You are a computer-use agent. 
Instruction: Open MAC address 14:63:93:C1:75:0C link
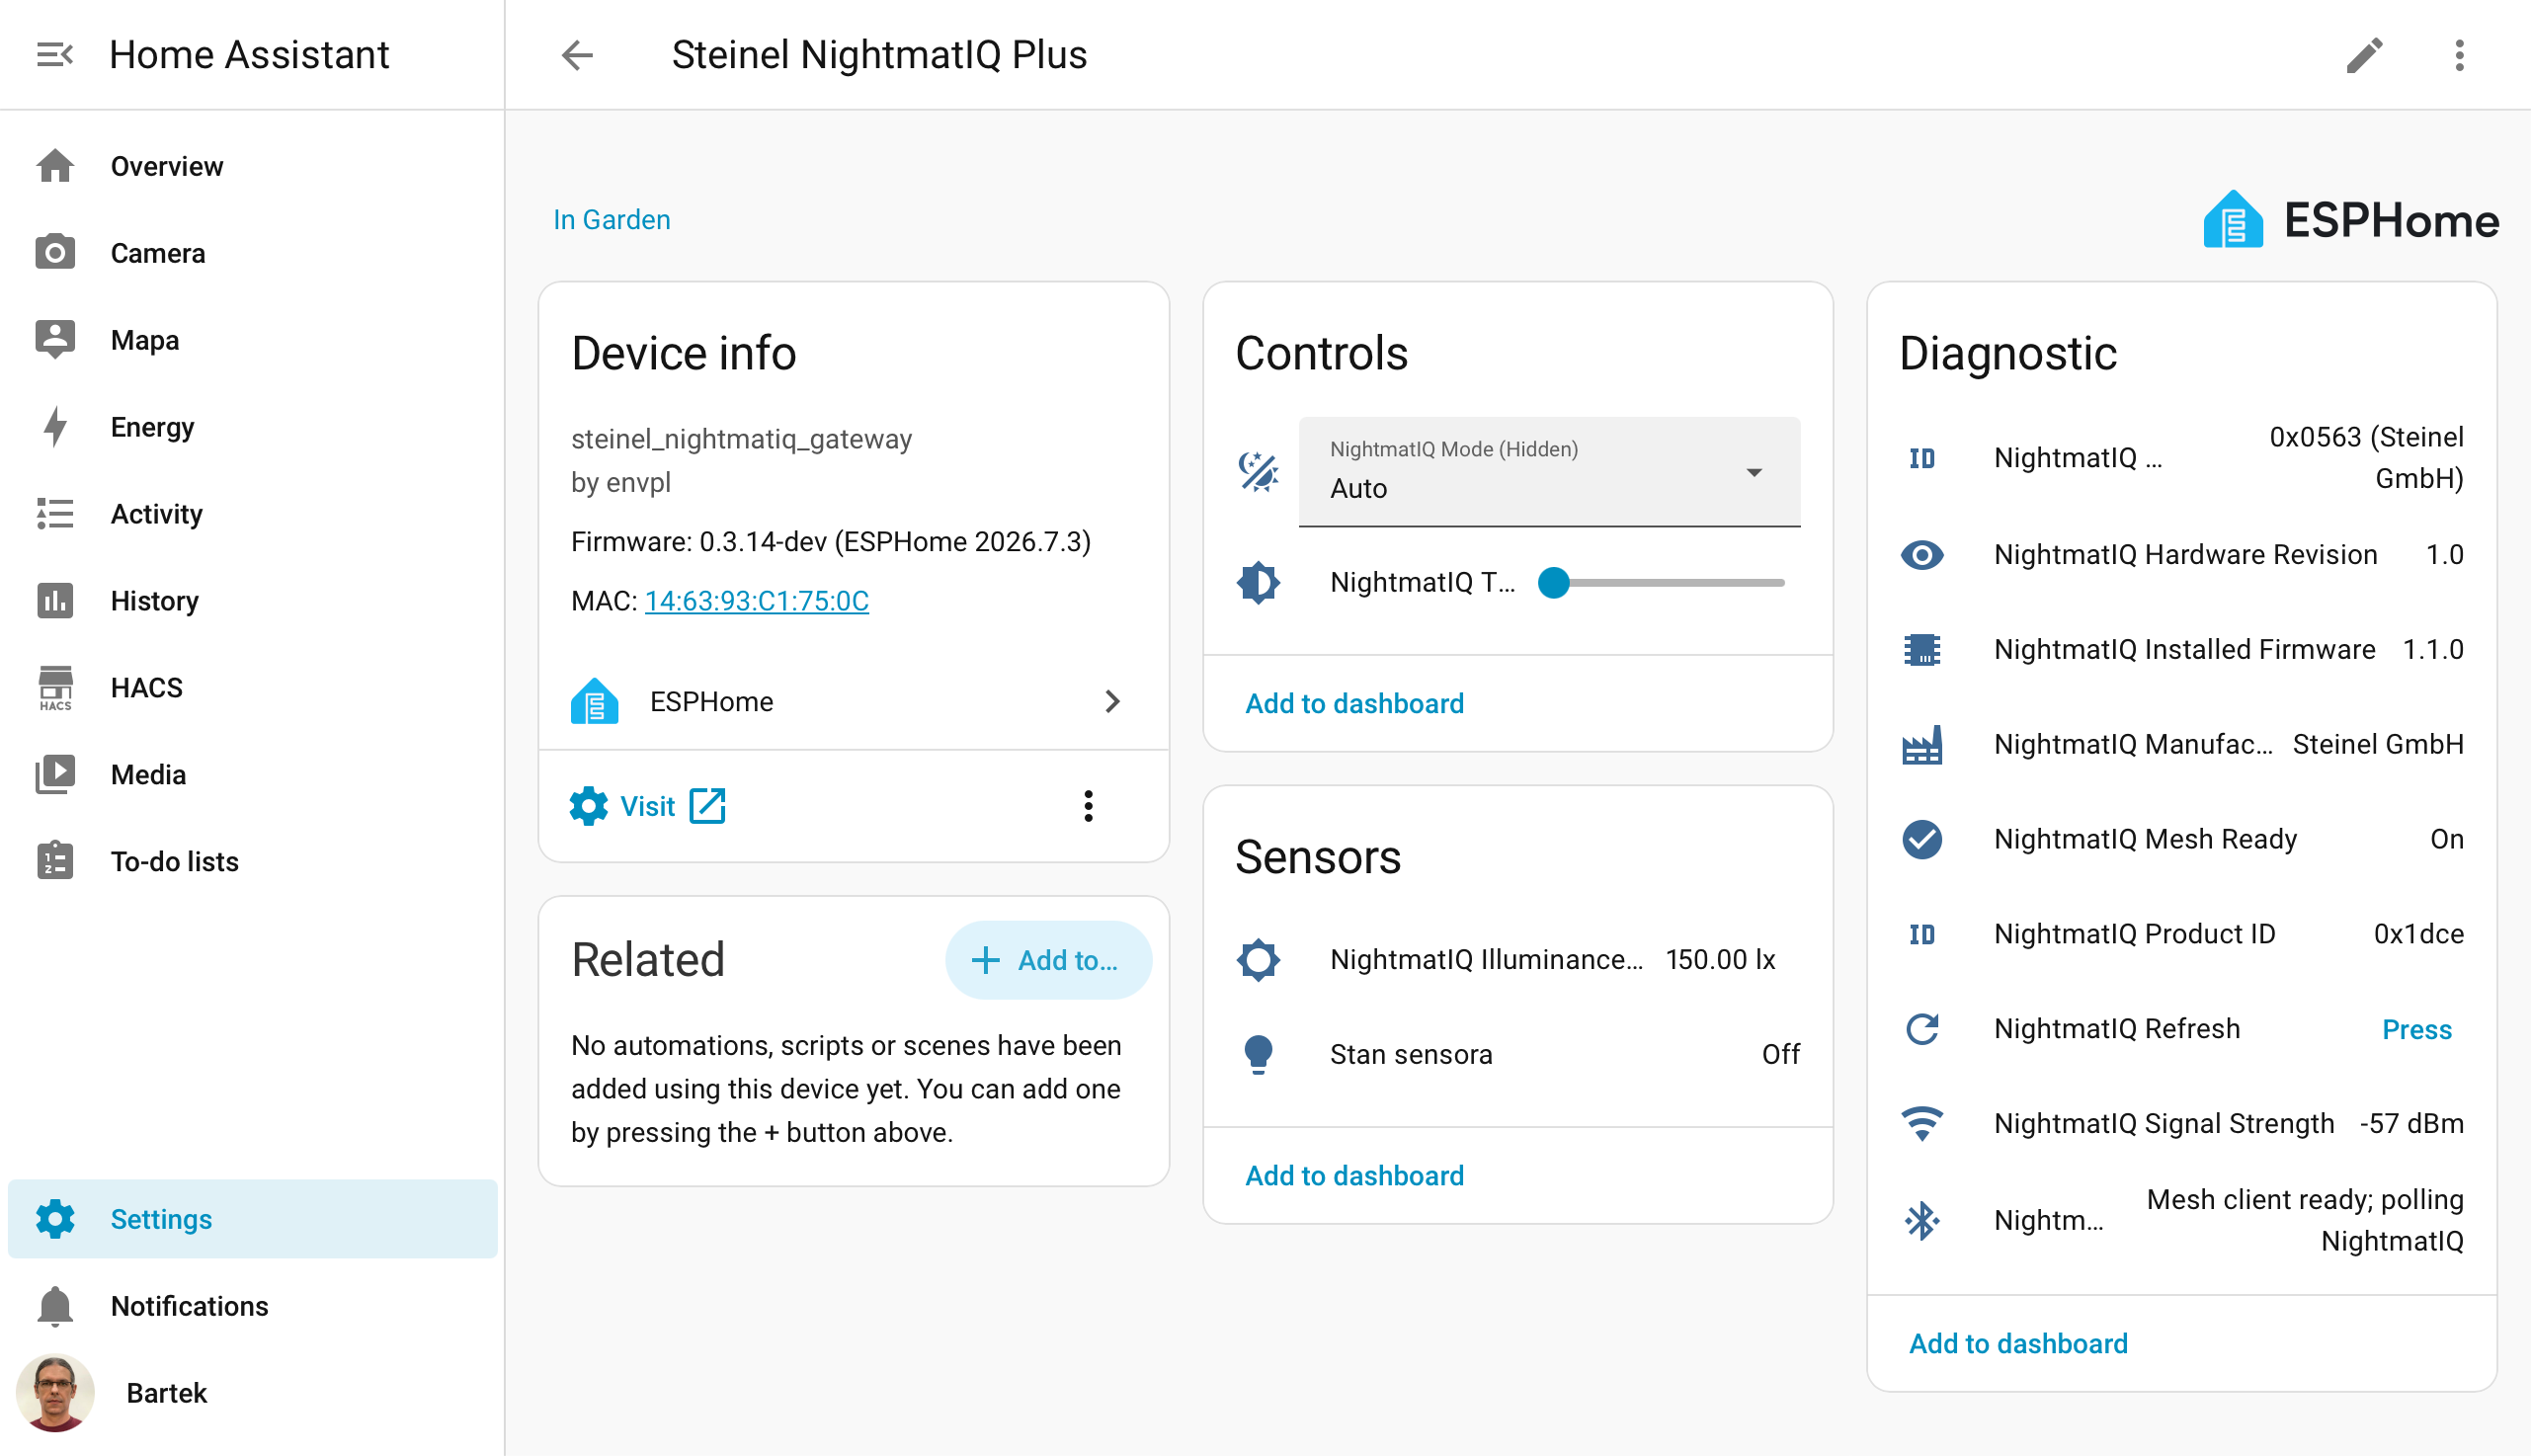tap(757, 601)
